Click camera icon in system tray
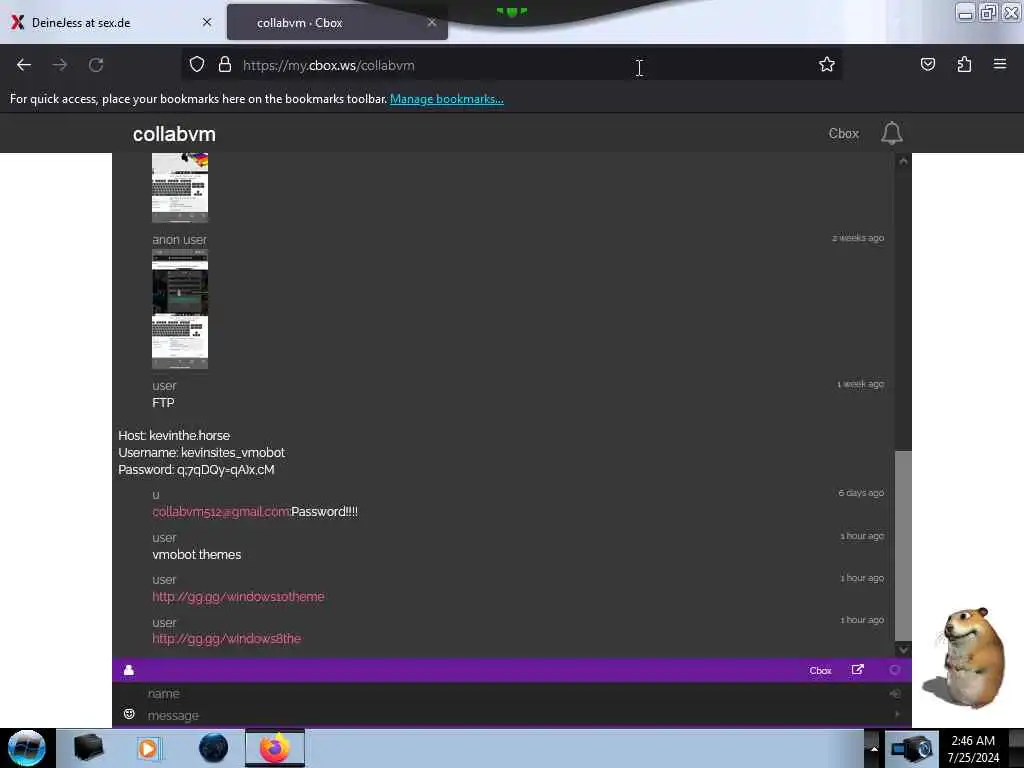Screen dimensions: 1024x768 pyautogui.click(x=912, y=749)
